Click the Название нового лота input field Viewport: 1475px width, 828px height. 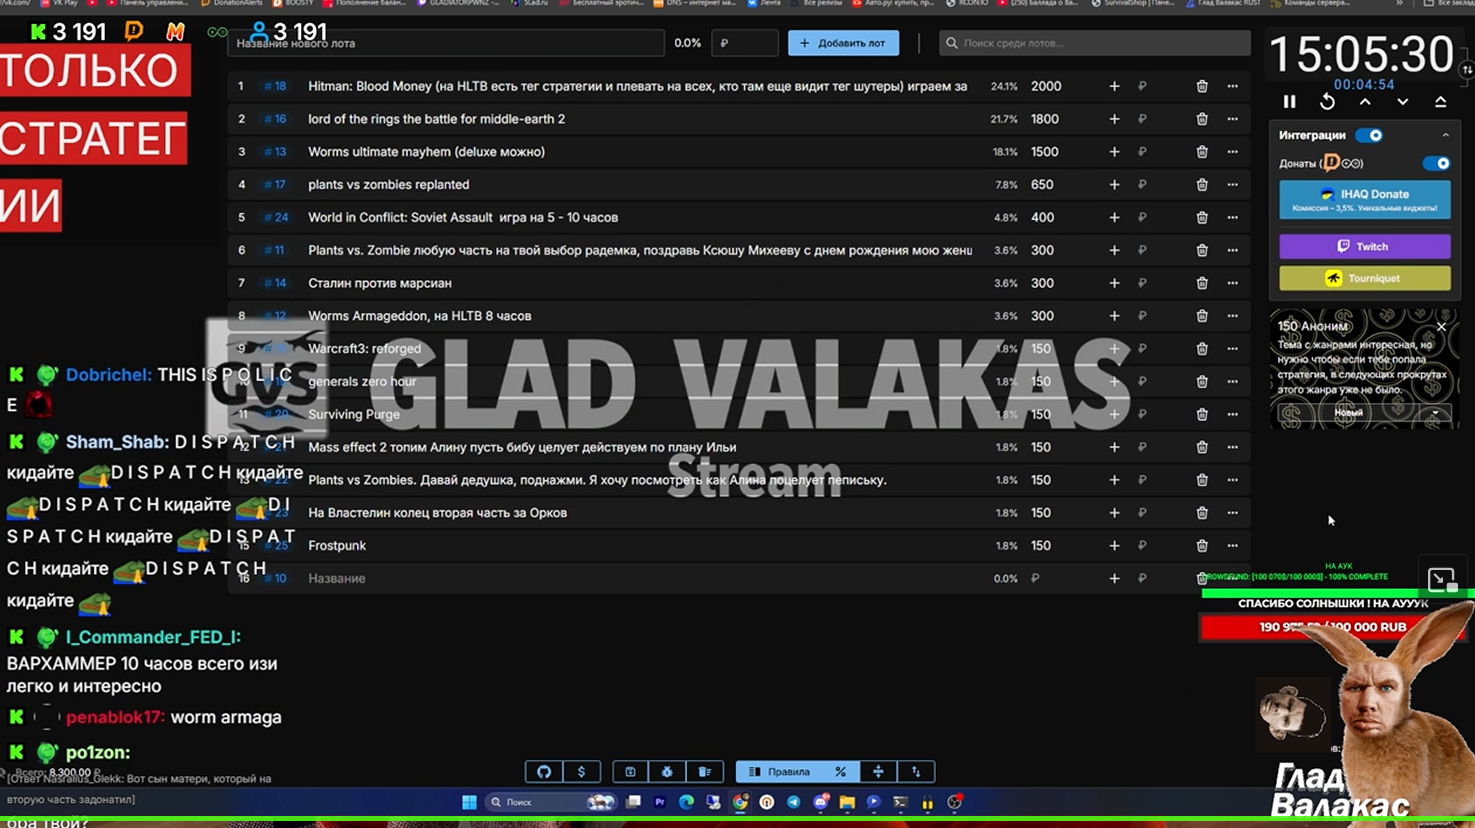(446, 43)
